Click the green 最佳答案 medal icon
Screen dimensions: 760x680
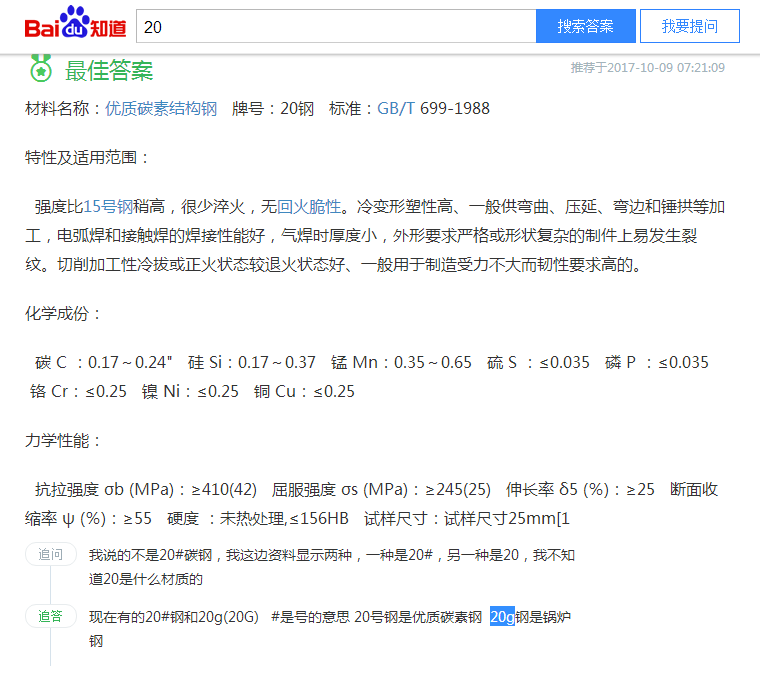coord(41,69)
